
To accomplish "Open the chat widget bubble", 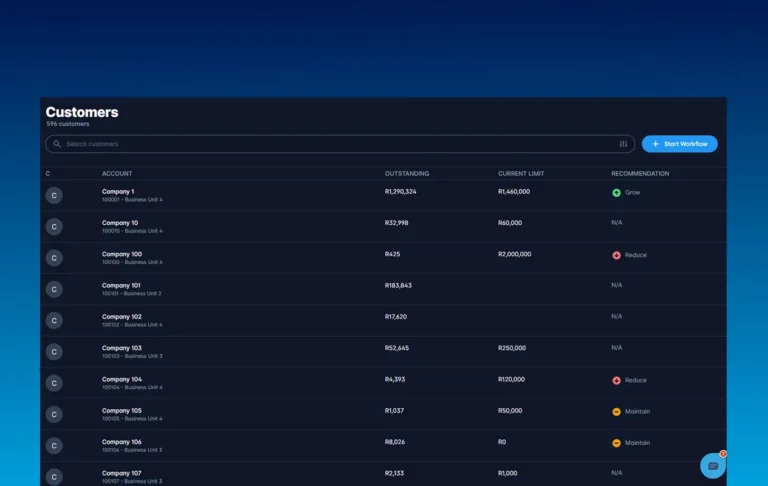I will coord(712,466).
